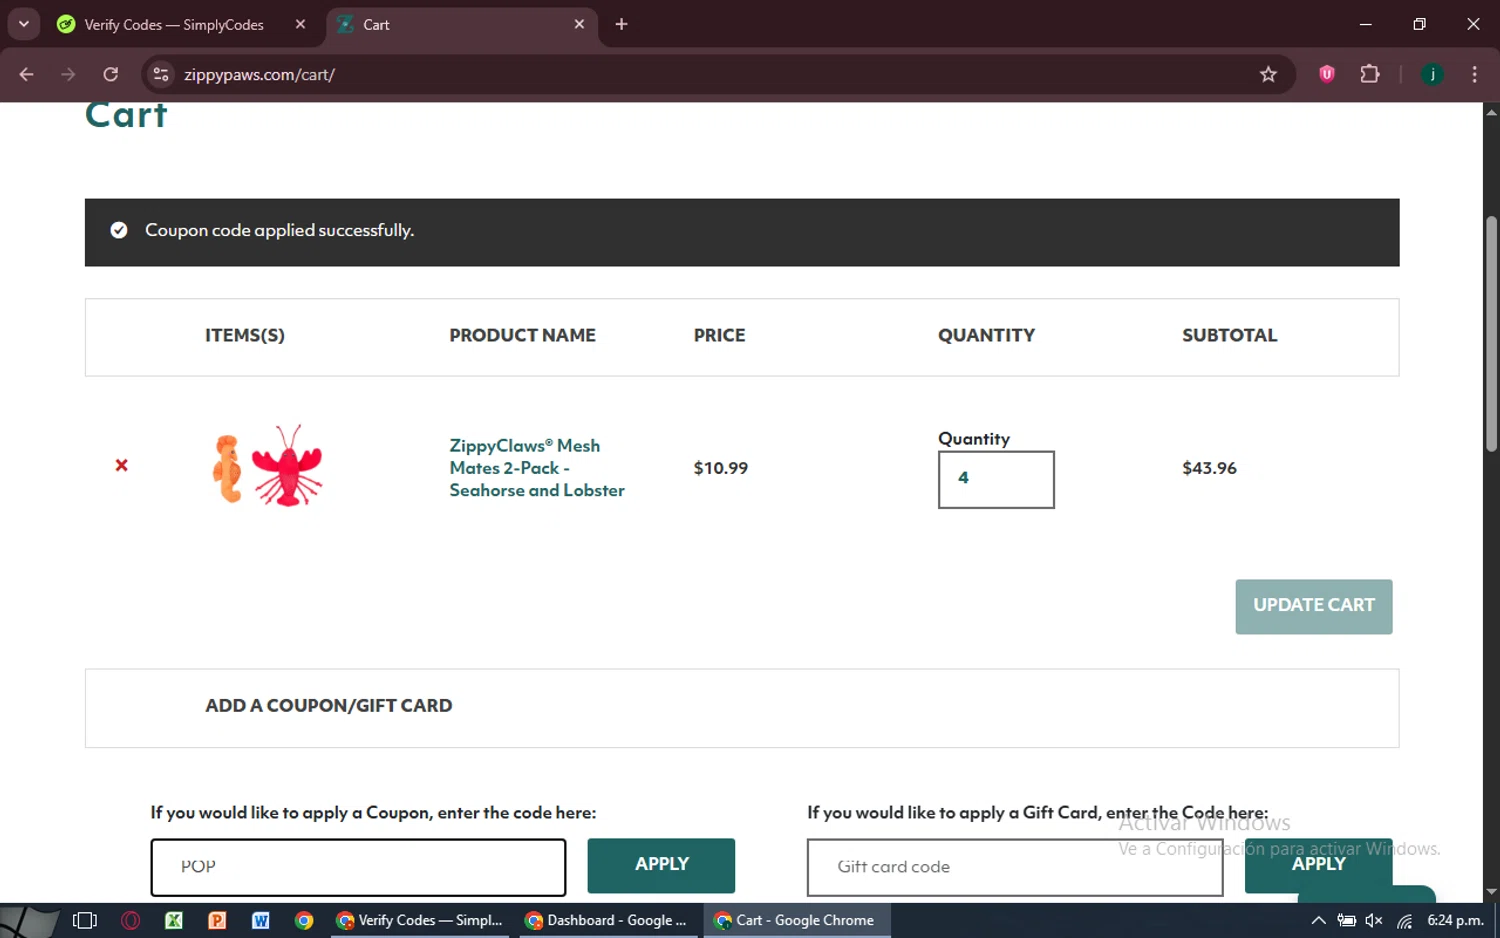Show hidden system tray icons
1500x938 pixels.
tap(1318, 920)
